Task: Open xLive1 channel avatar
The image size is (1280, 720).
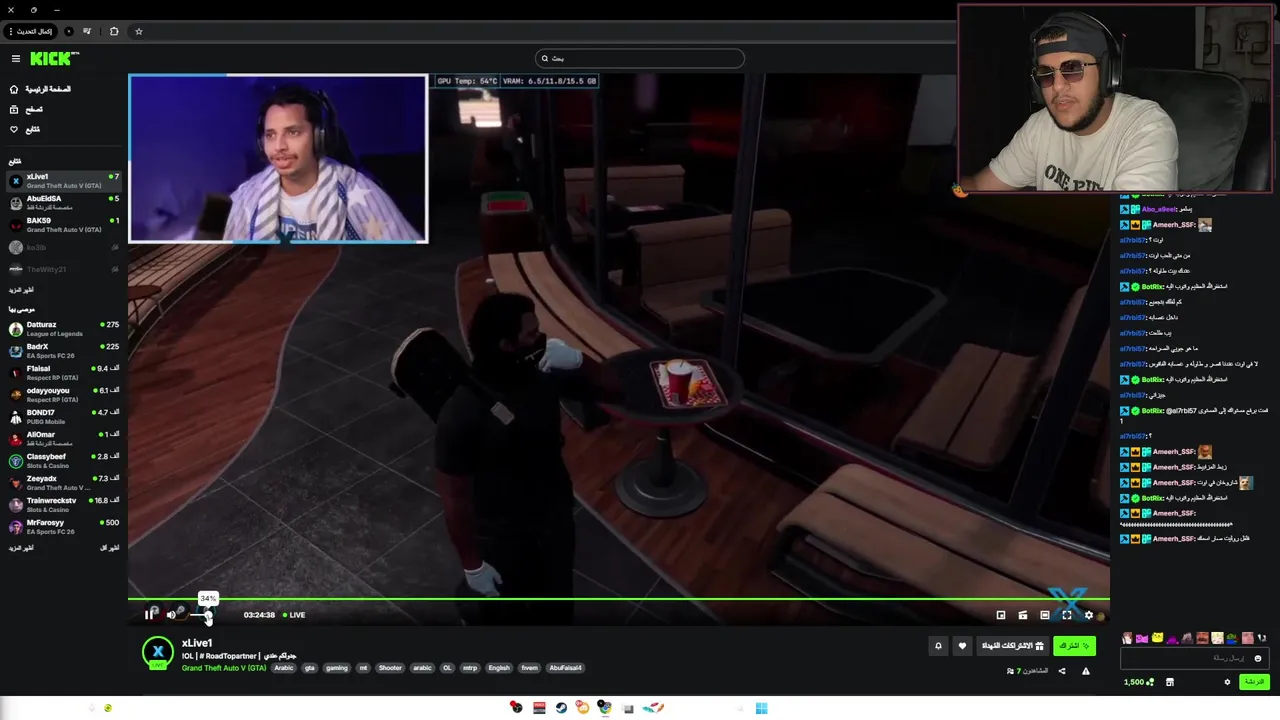Action: [x=157, y=652]
